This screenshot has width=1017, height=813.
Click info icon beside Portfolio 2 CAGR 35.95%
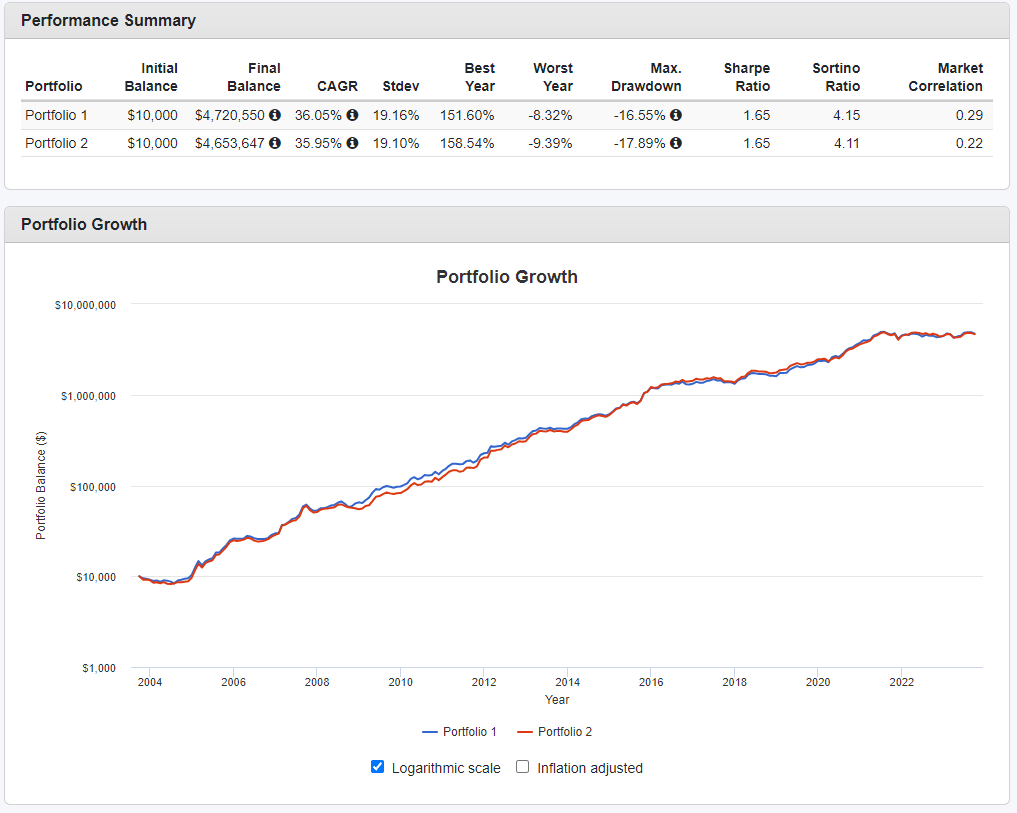pos(352,143)
